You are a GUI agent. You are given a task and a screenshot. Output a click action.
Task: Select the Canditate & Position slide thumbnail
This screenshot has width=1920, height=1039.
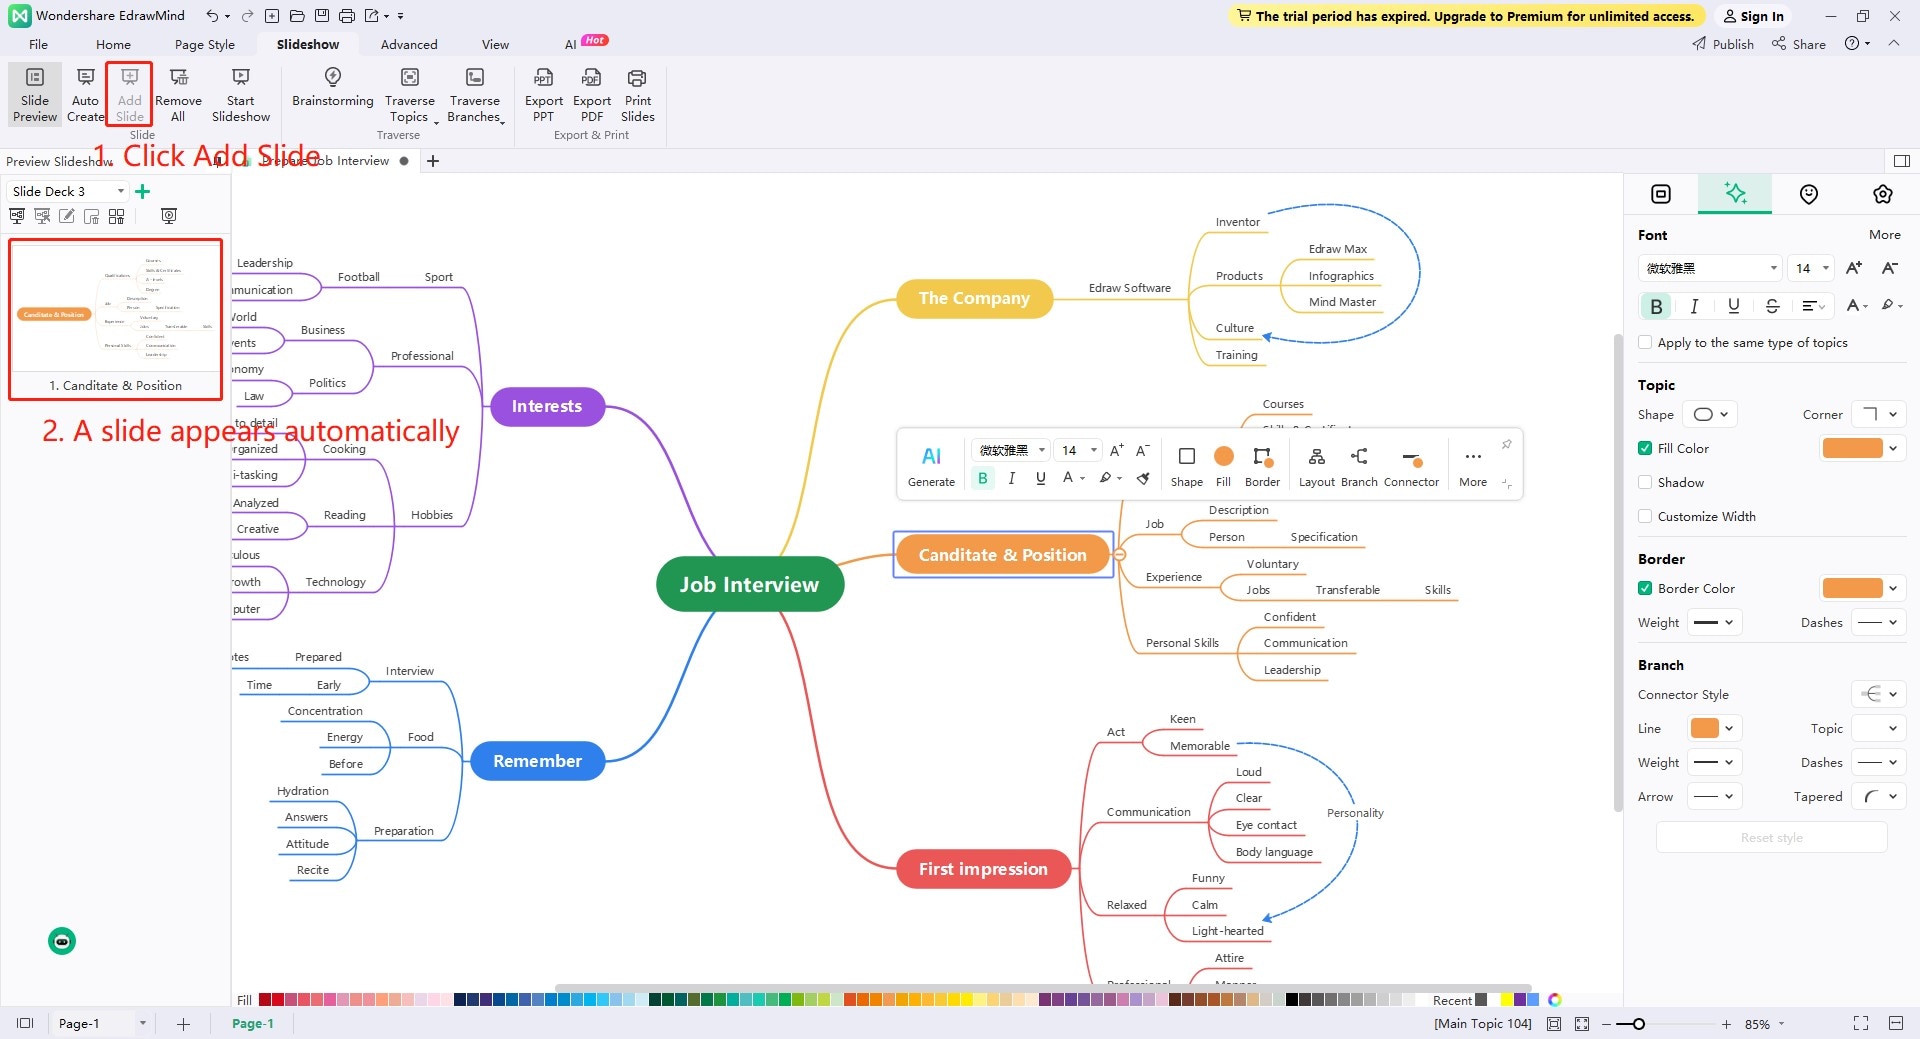(116, 319)
